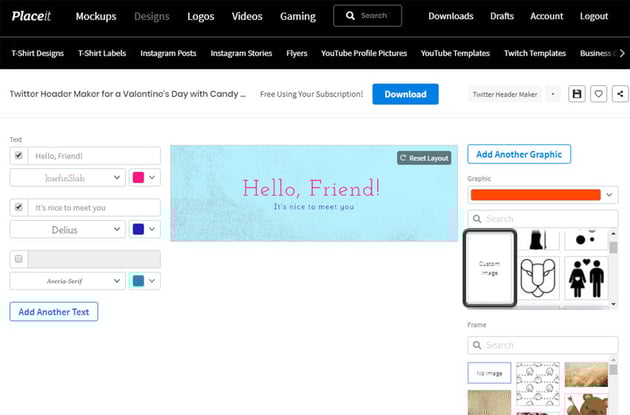Click the blue Download button

point(405,94)
